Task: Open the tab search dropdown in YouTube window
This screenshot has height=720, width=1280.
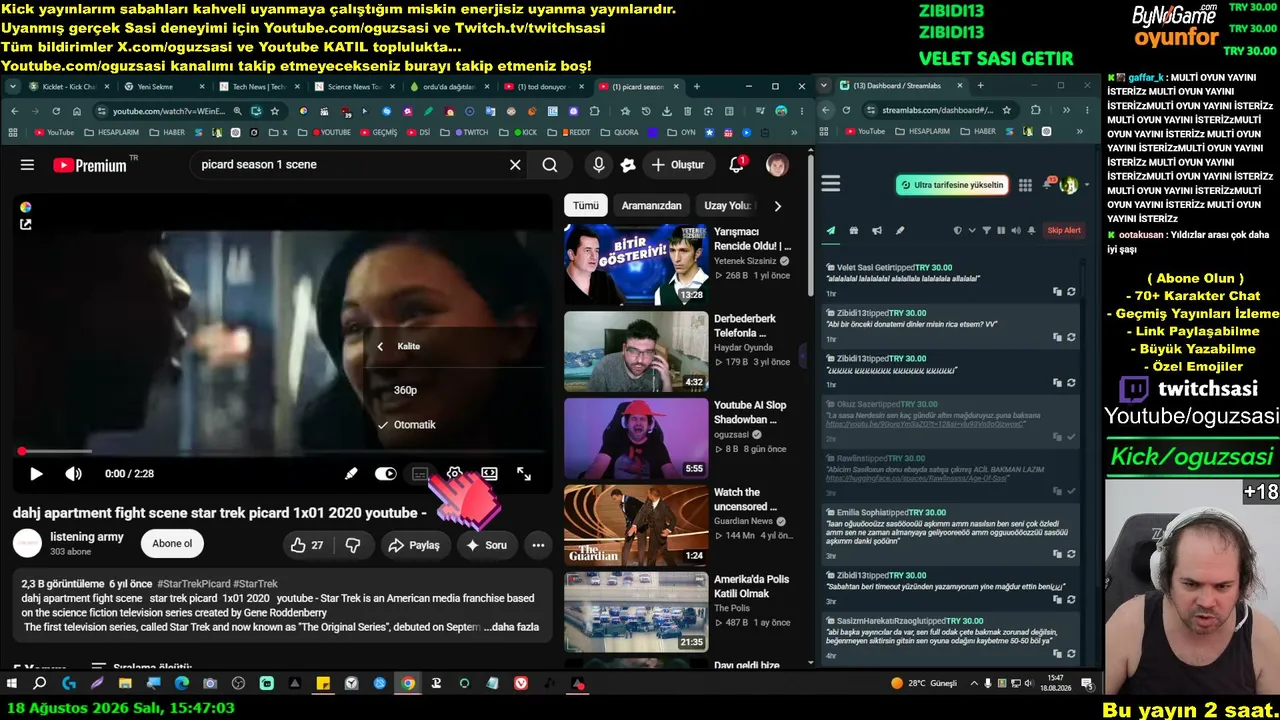Action: [12, 87]
